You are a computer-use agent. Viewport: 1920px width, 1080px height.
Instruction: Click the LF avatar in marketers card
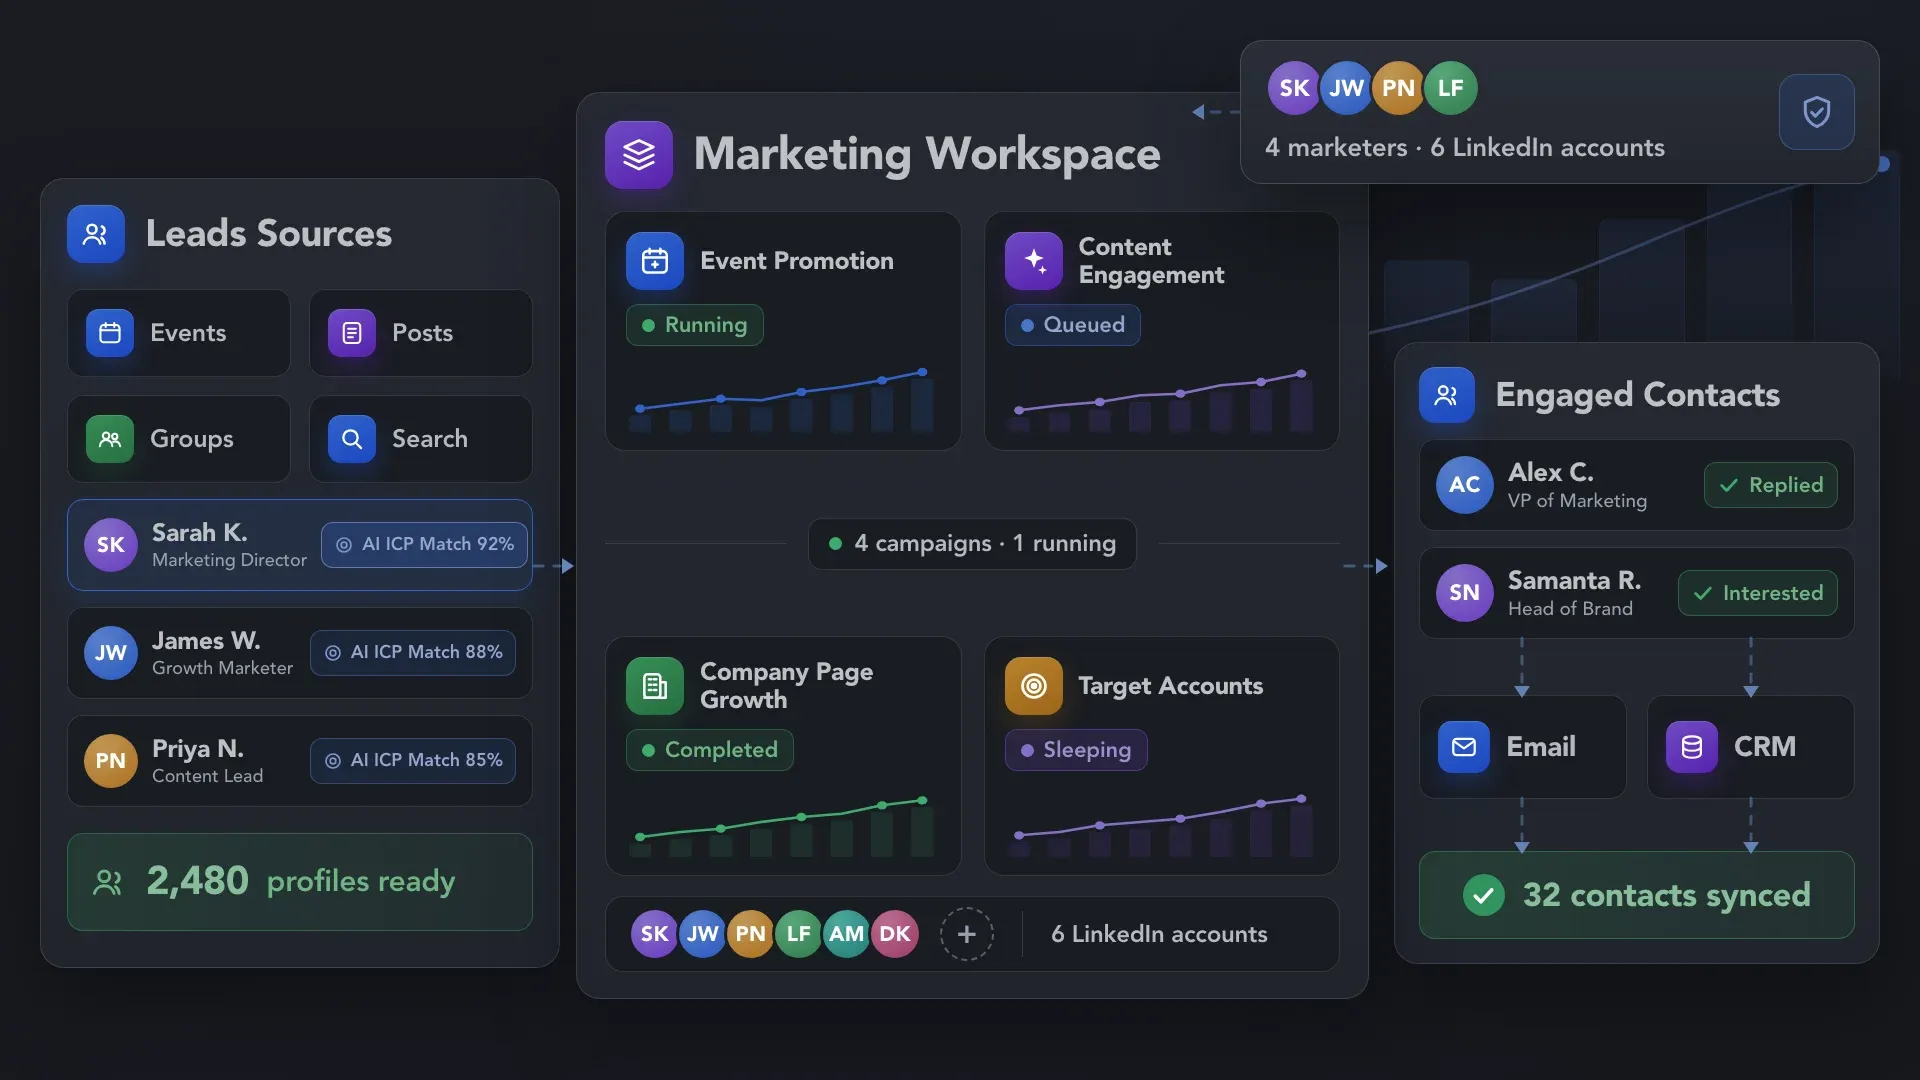(1451, 88)
